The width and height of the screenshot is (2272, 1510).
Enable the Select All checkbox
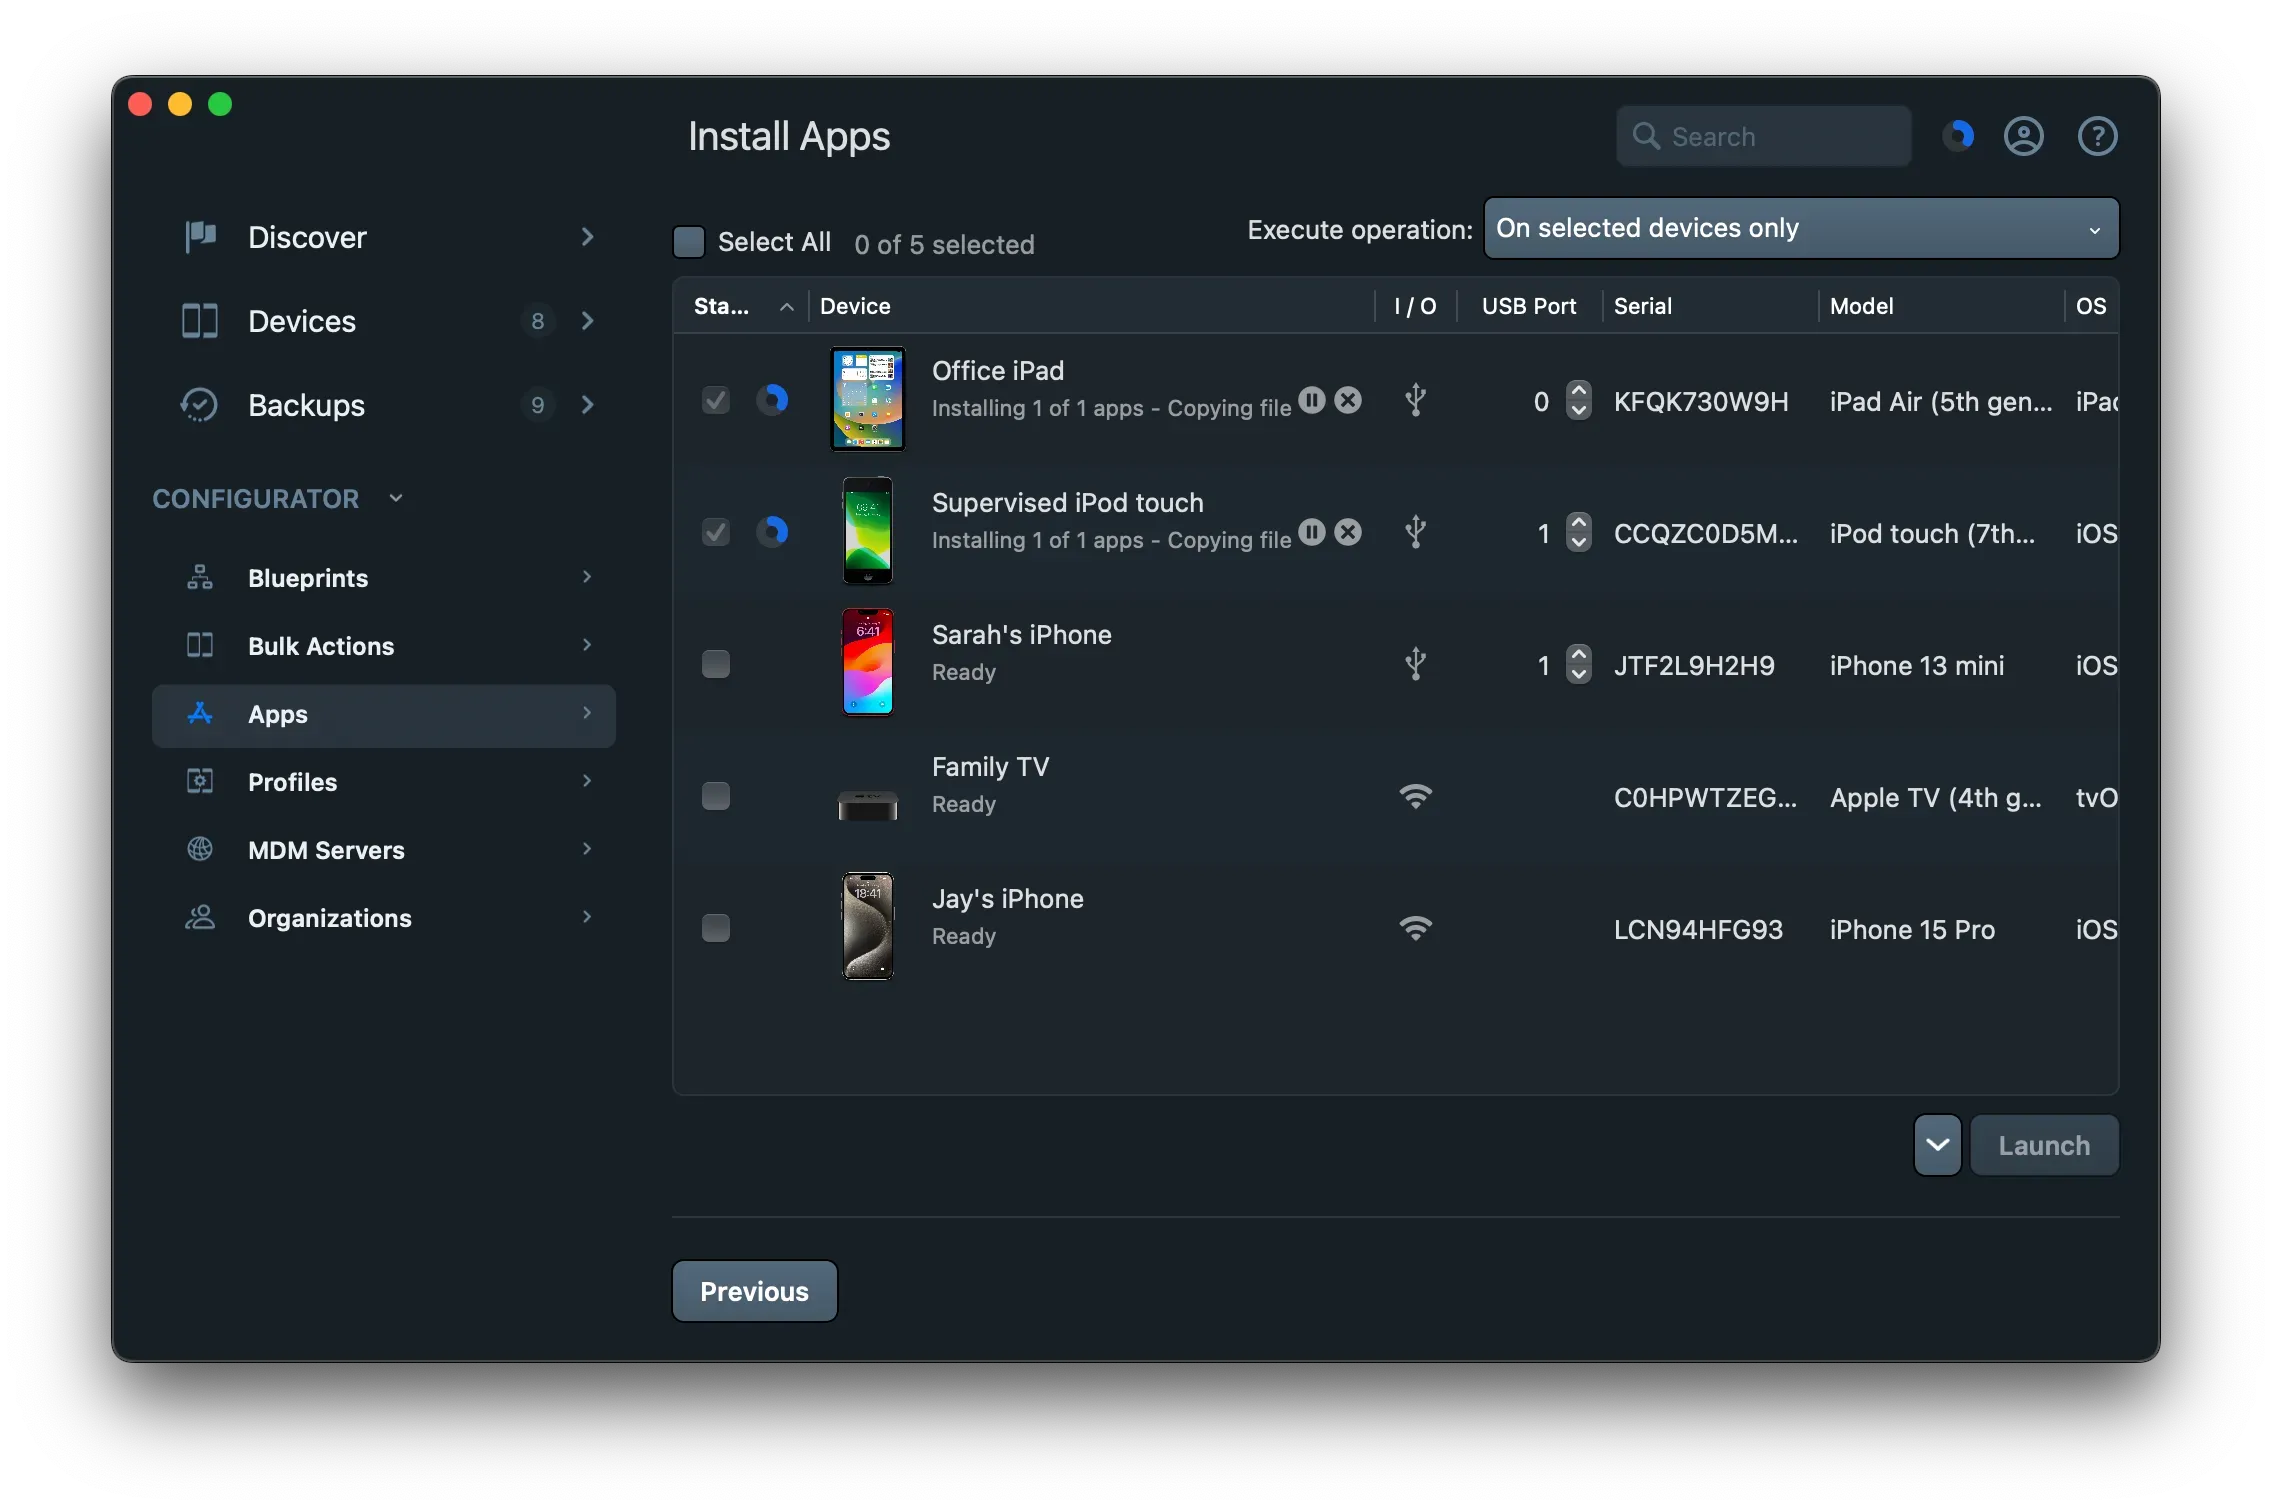coord(689,241)
